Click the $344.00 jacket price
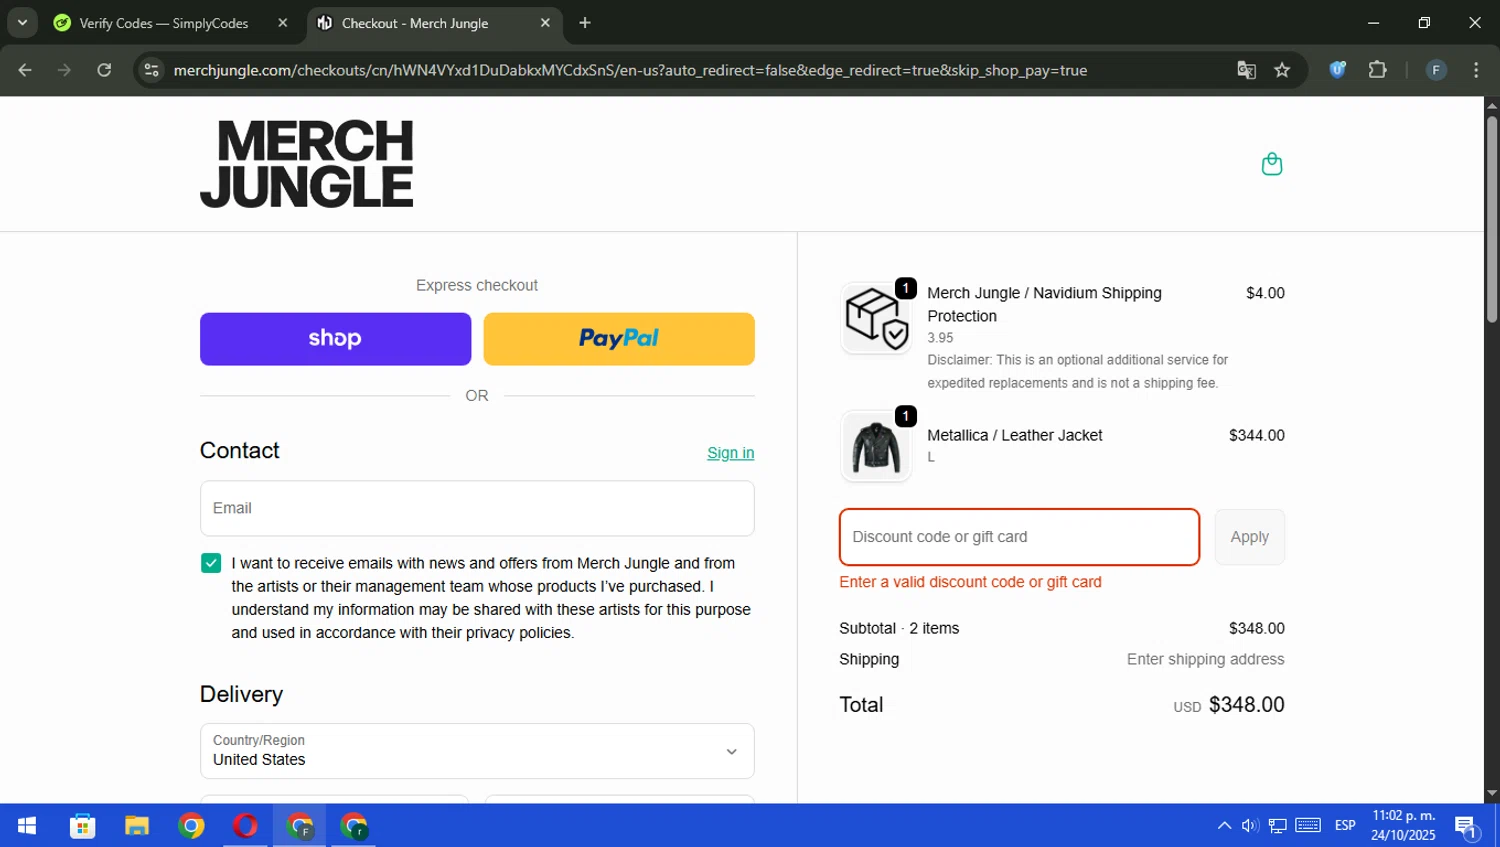Image resolution: width=1500 pixels, height=847 pixels. (x=1256, y=435)
